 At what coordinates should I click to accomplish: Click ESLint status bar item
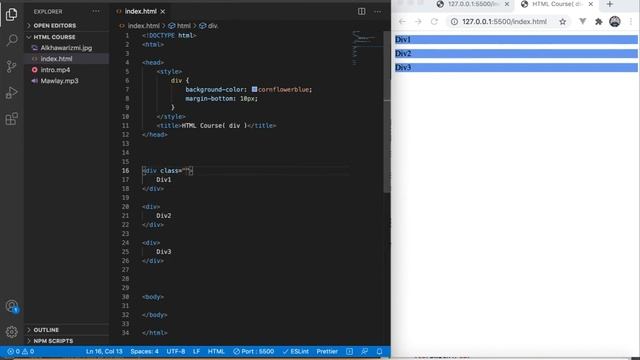pyautogui.click(x=296, y=351)
